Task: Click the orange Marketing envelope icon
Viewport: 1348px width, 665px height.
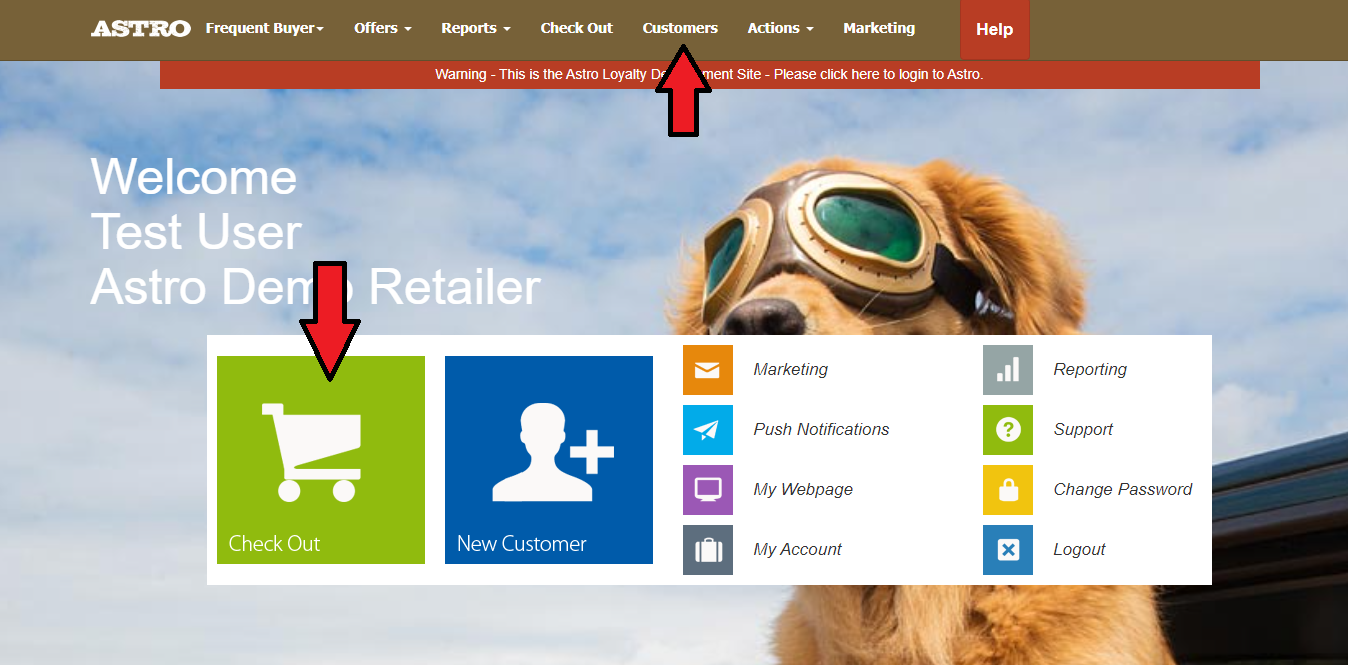Action: pos(708,370)
